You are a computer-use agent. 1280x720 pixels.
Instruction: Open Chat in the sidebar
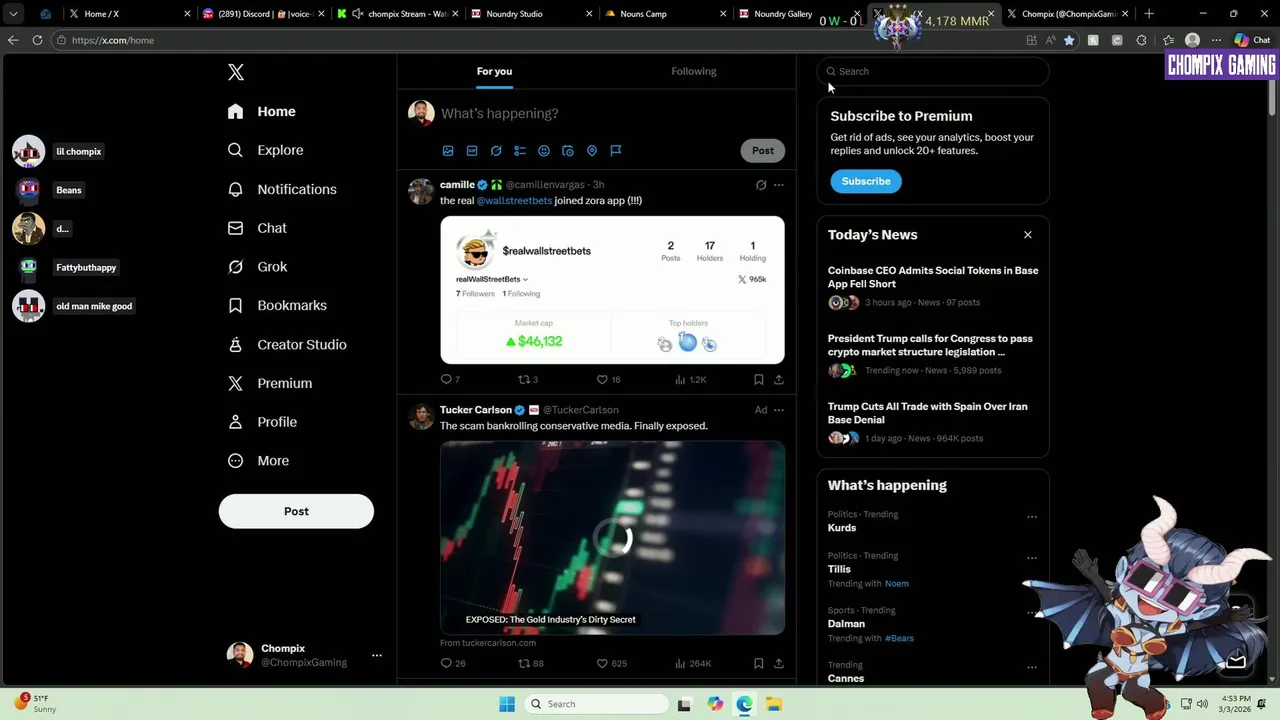[x=257, y=228]
